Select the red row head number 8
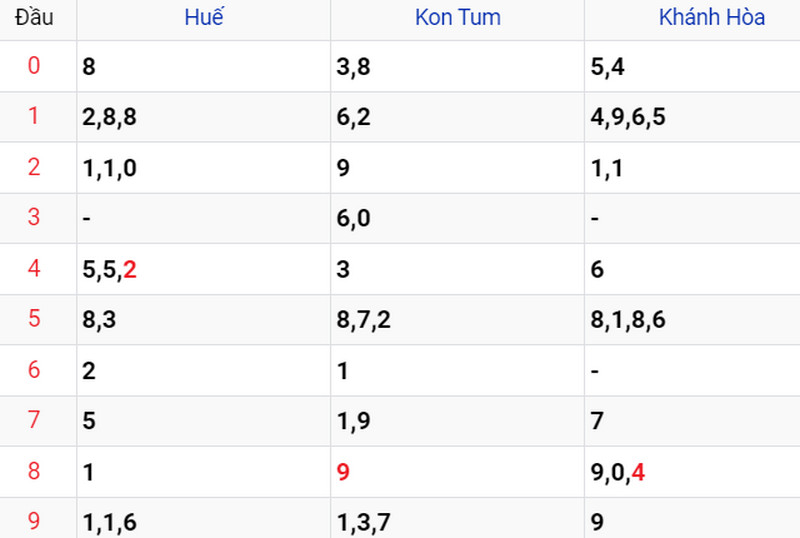Viewport: 800px width, 538px height. [34, 471]
